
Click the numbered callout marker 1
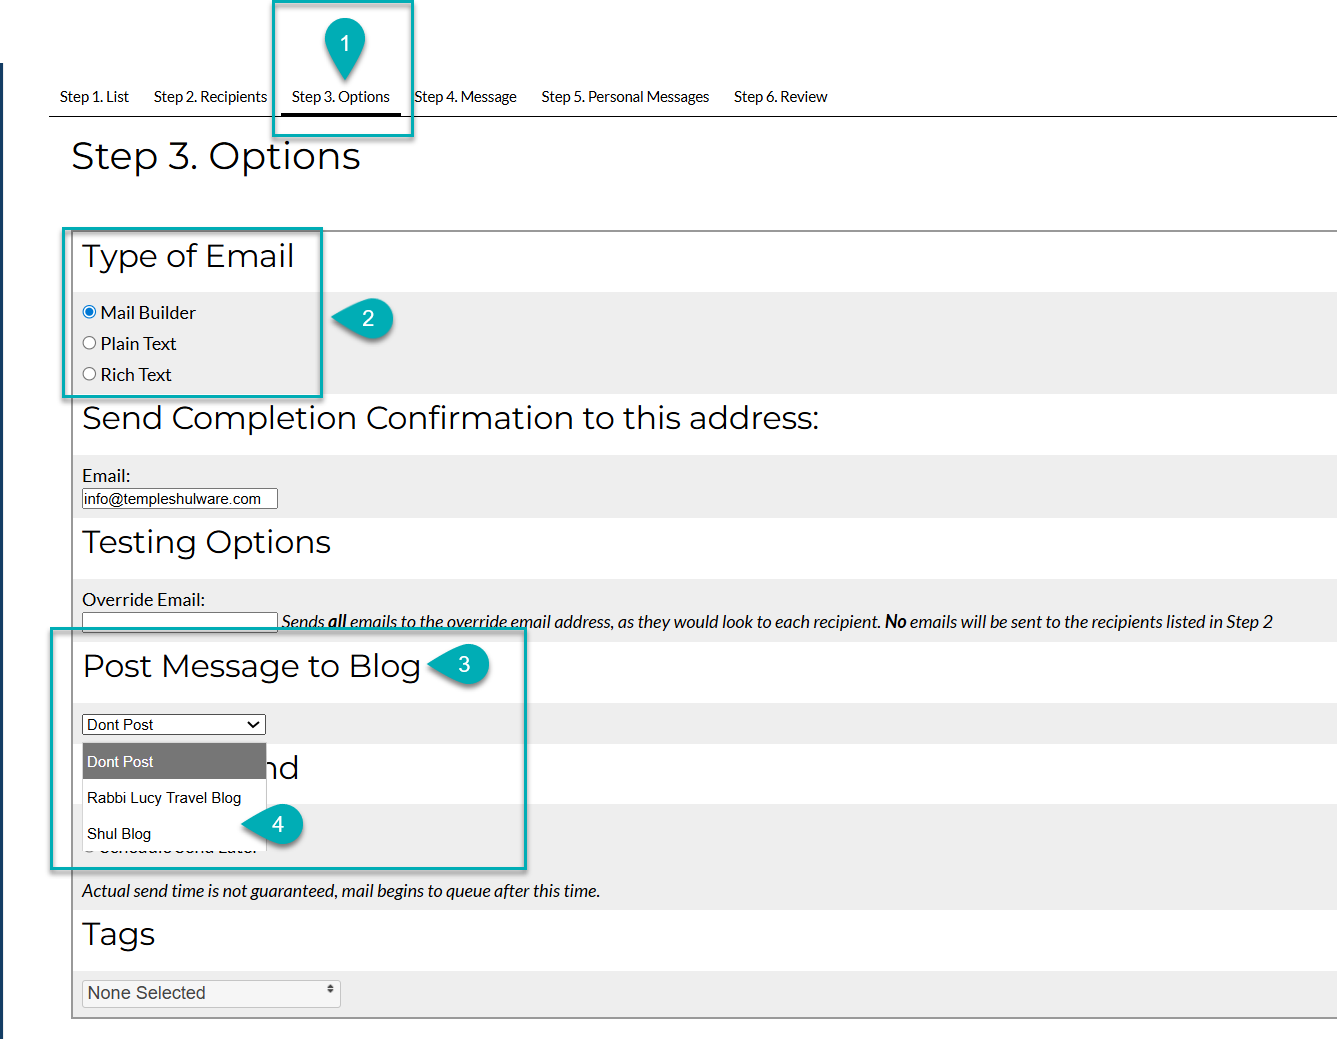pos(345,43)
